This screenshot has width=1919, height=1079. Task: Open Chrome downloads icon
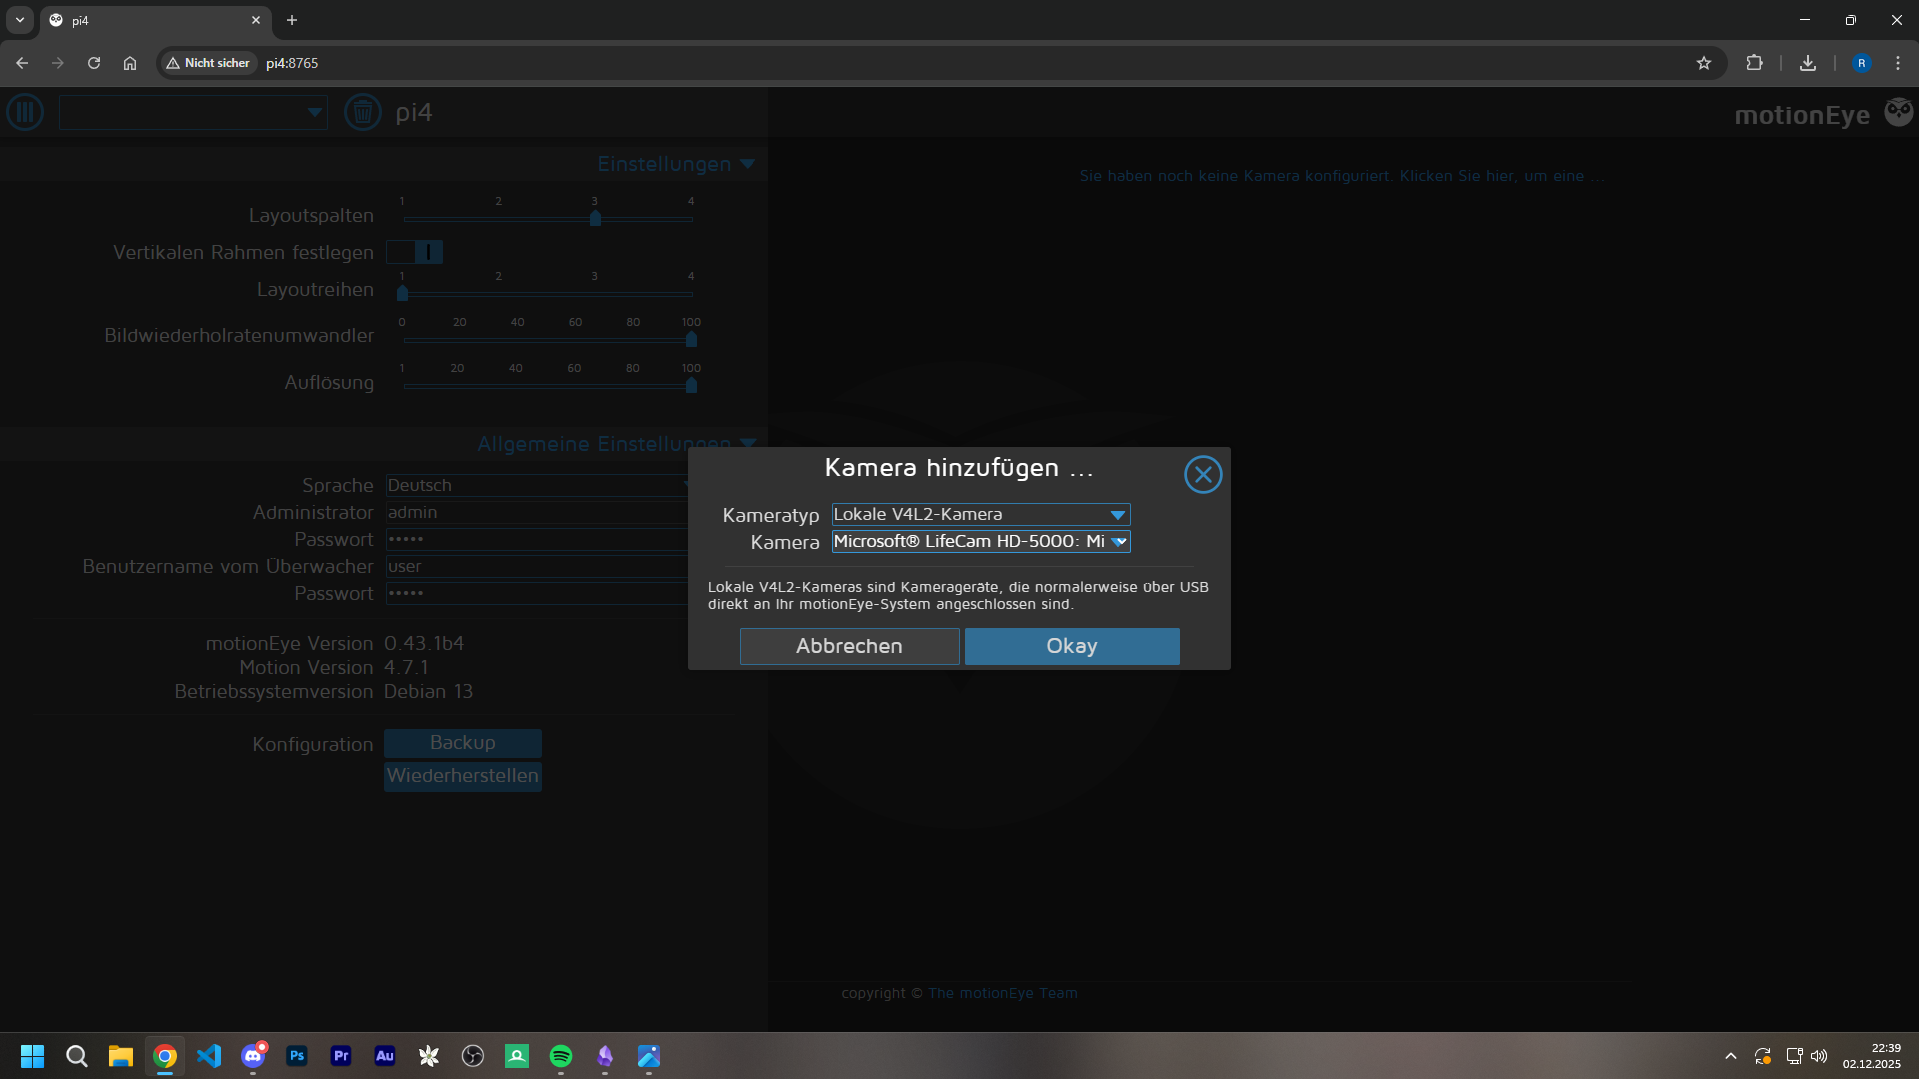click(1807, 63)
